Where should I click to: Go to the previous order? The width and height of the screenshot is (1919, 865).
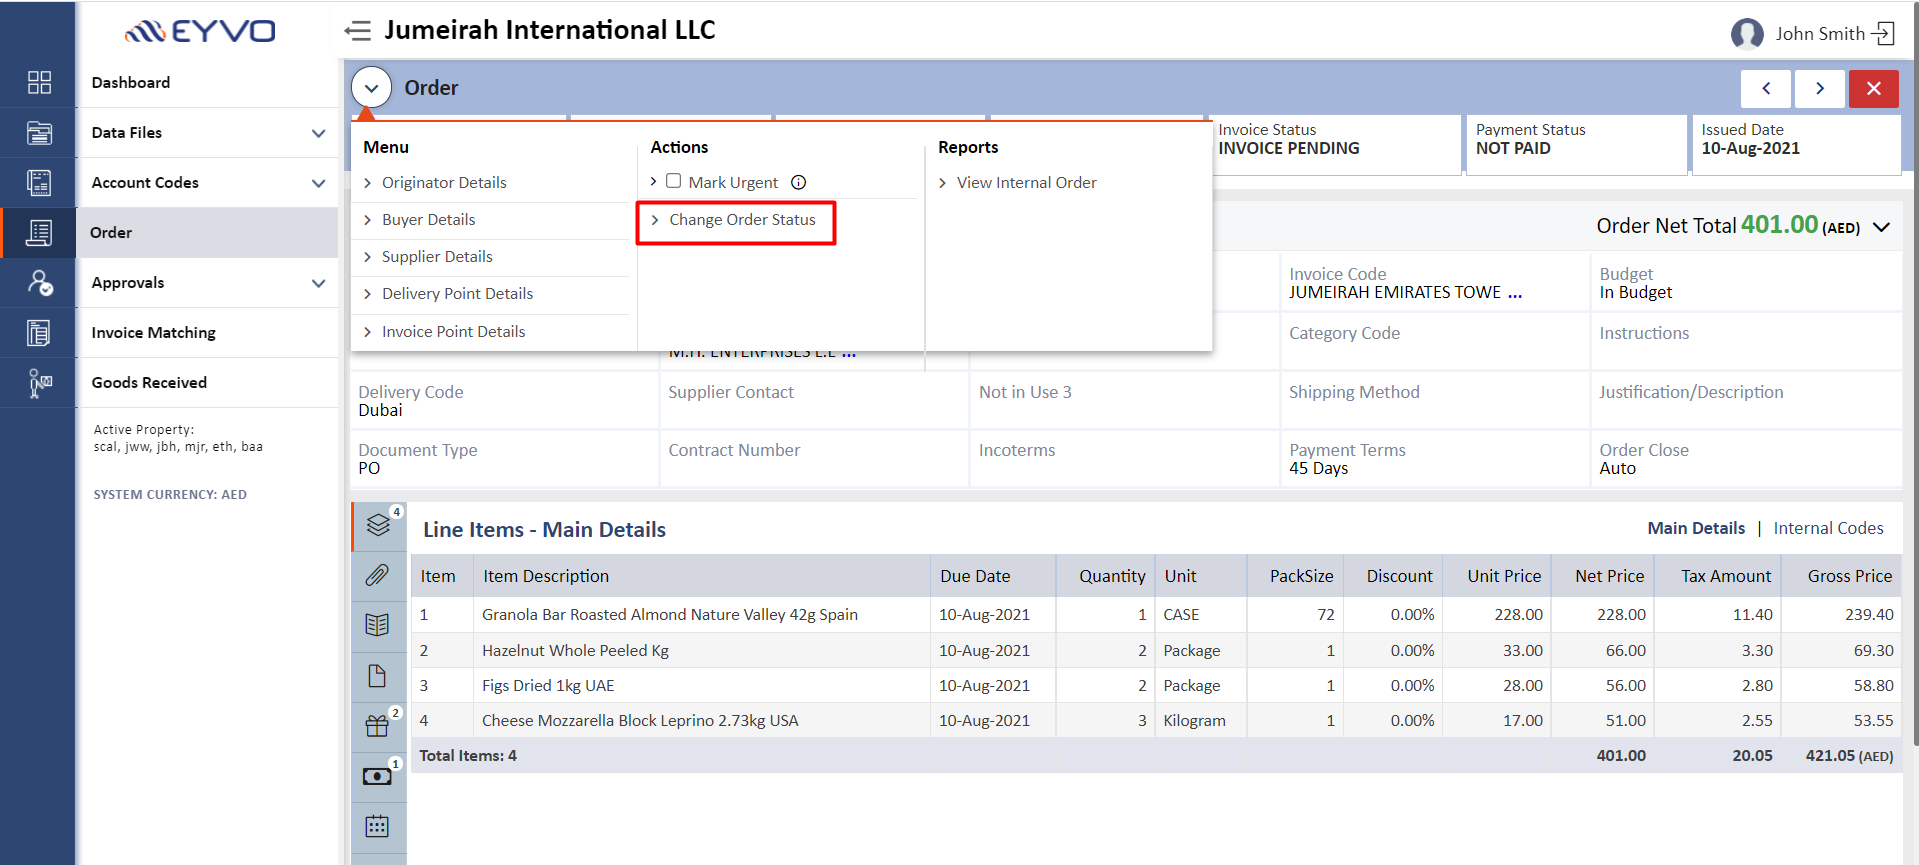pos(1766,88)
